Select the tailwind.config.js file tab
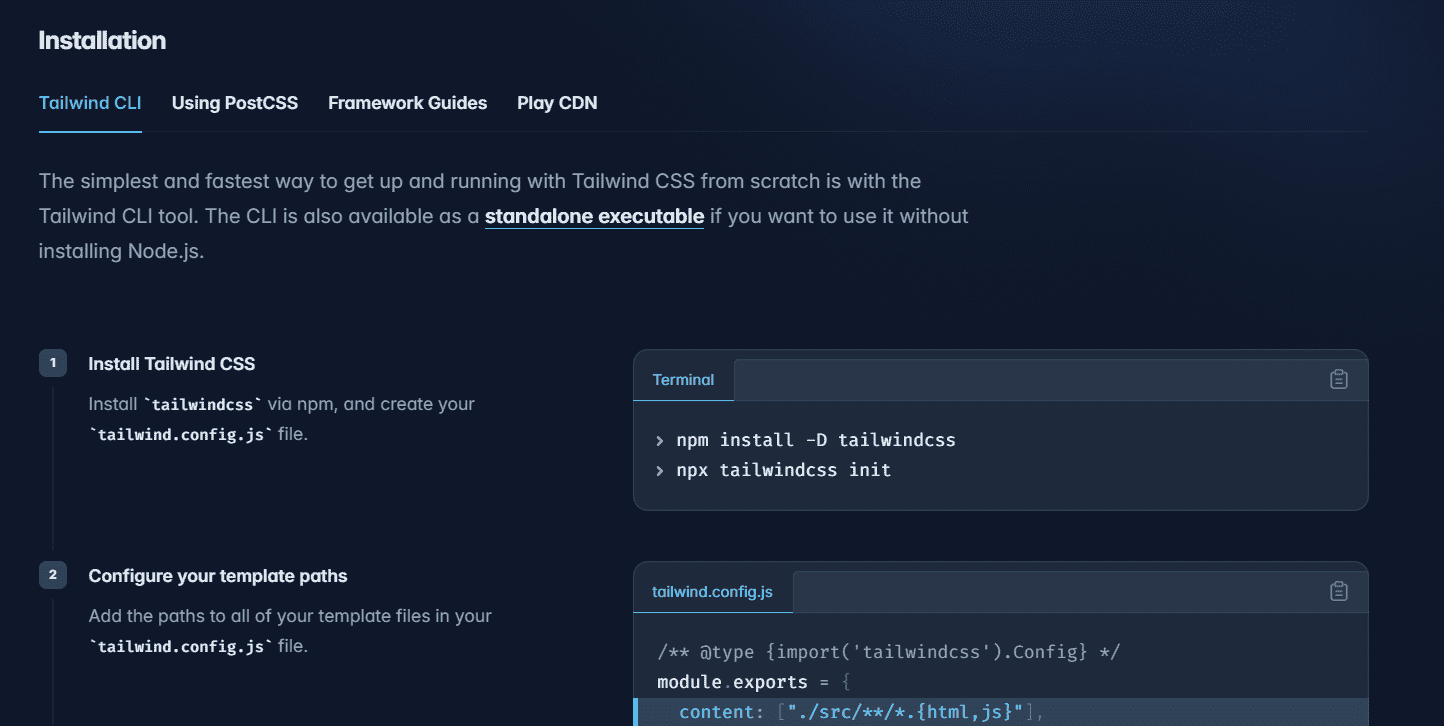Image resolution: width=1444 pixels, height=726 pixels. [712, 592]
